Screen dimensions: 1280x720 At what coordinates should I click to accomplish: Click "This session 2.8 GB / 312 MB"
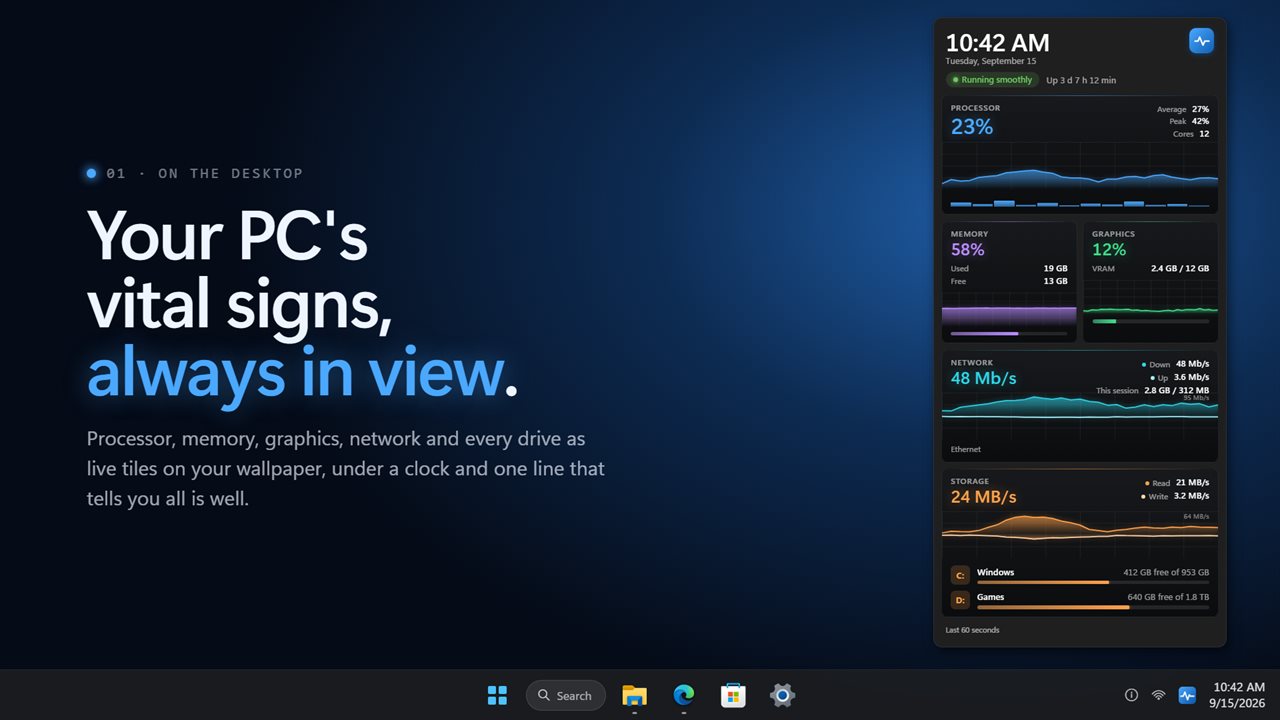pyautogui.click(x=1153, y=391)
